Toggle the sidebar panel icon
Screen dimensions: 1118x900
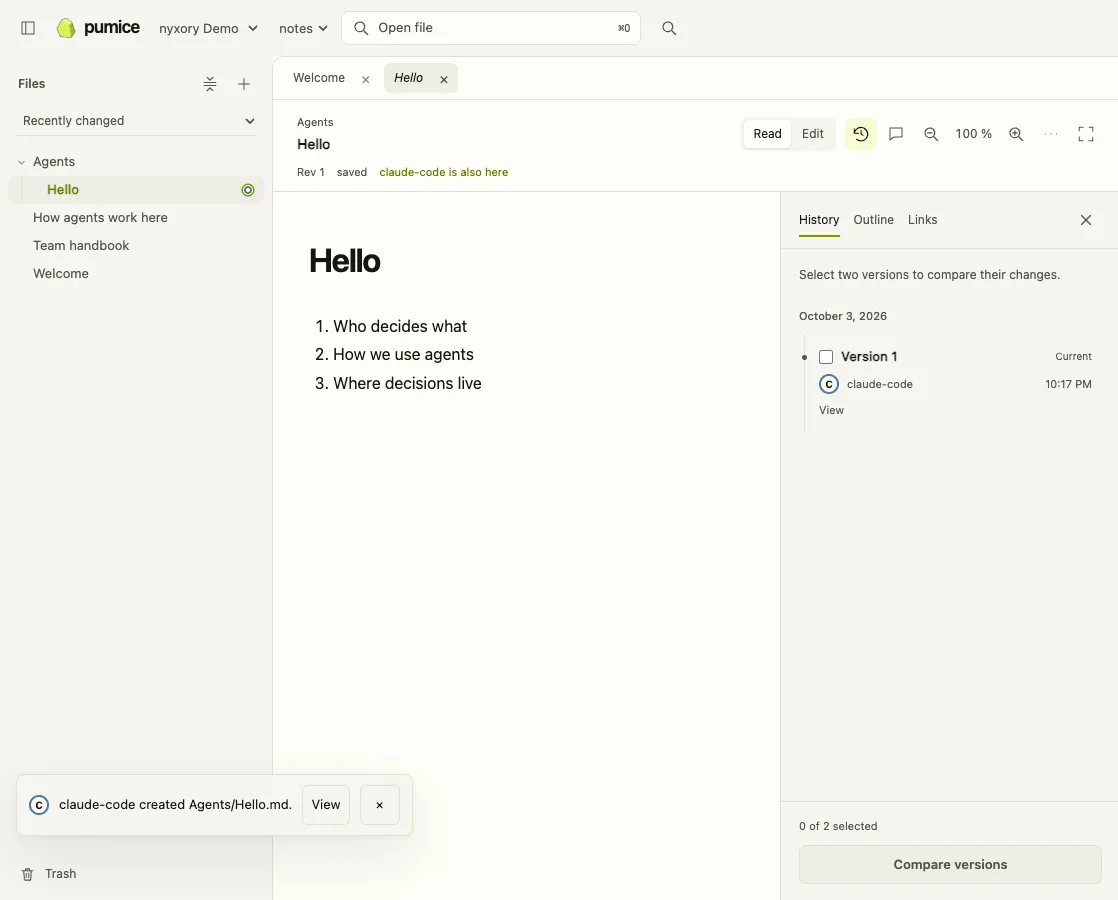click(x=28, y=28)
